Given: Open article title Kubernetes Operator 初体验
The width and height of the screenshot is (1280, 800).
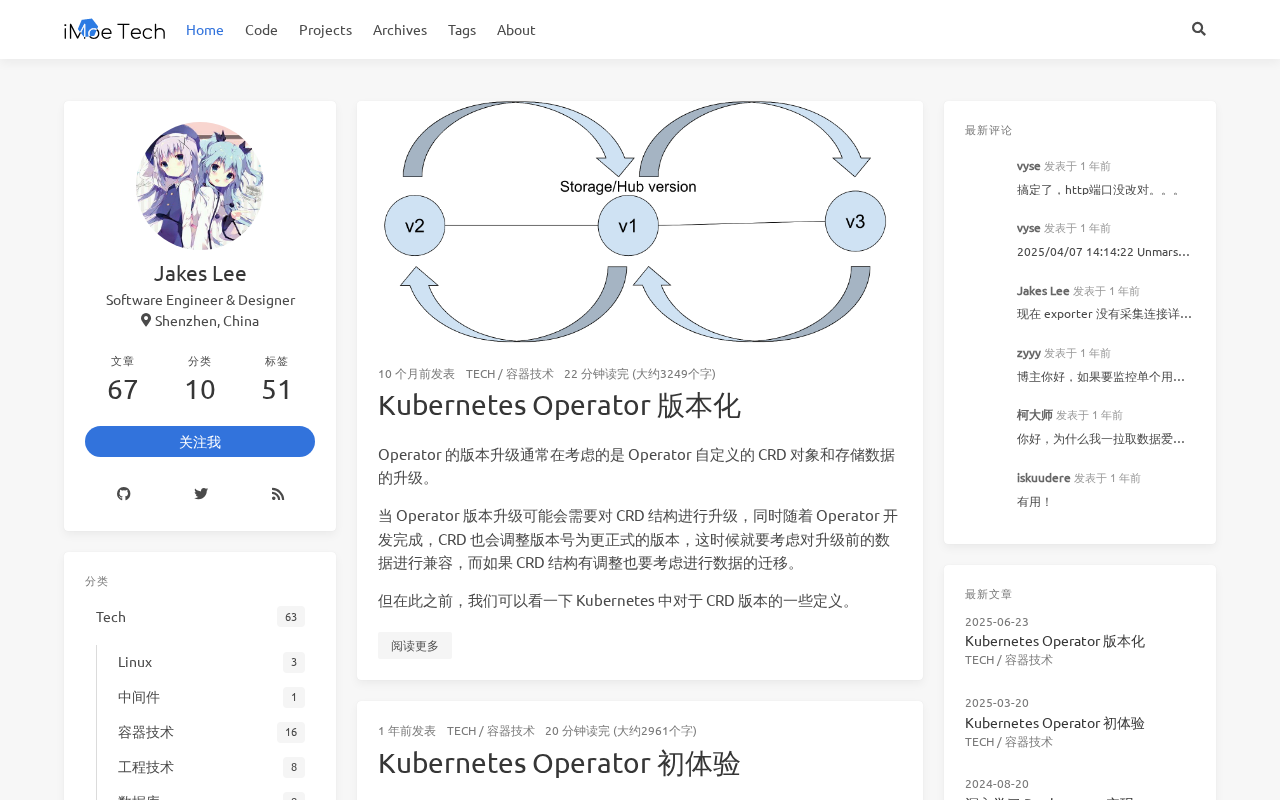Looking at the screenshot, I should [x=559, y=763].
